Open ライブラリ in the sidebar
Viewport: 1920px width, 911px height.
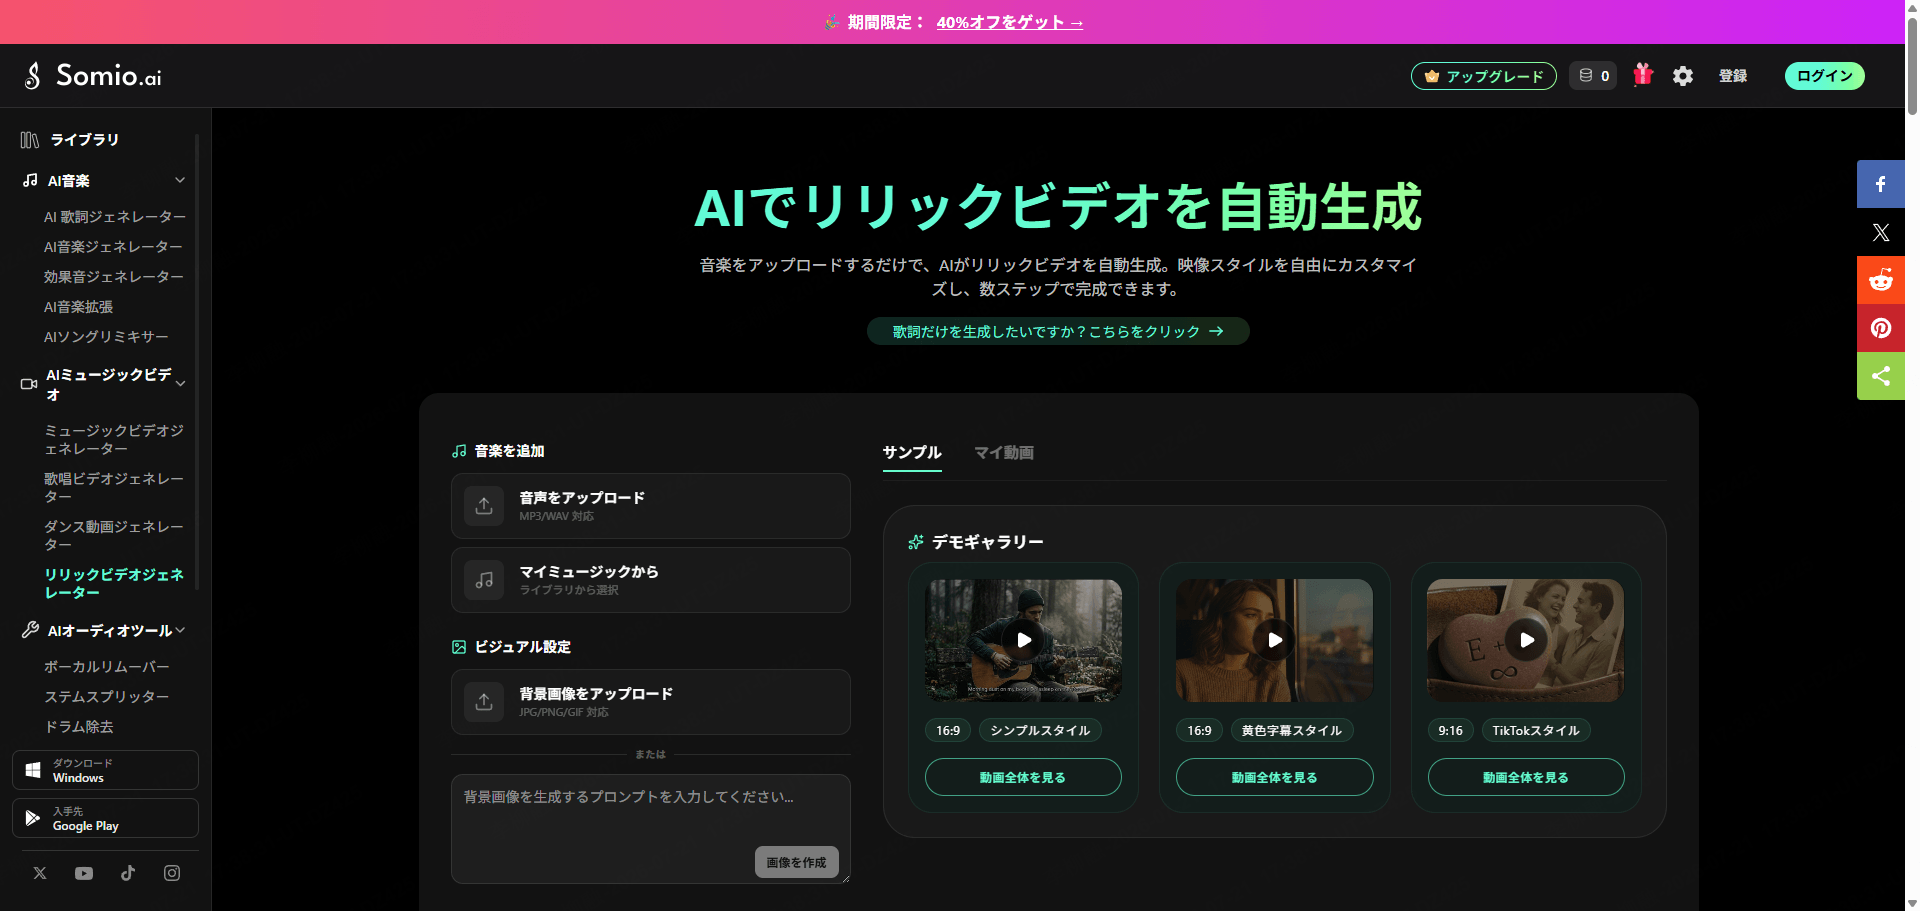tap(85, 140)
